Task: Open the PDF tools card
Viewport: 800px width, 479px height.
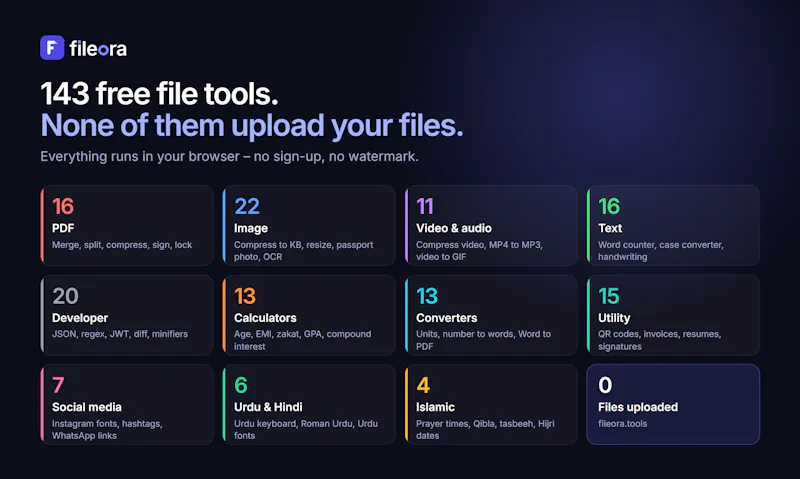Action: tap(127, 225)
